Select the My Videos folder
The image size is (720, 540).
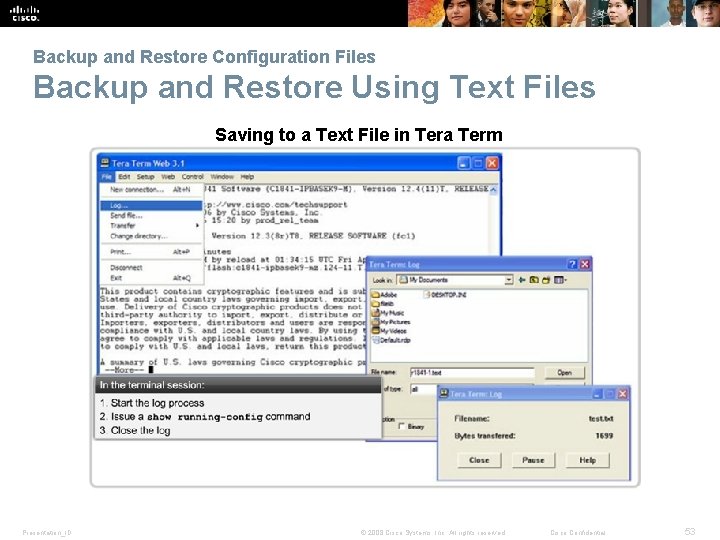point(389,331)
